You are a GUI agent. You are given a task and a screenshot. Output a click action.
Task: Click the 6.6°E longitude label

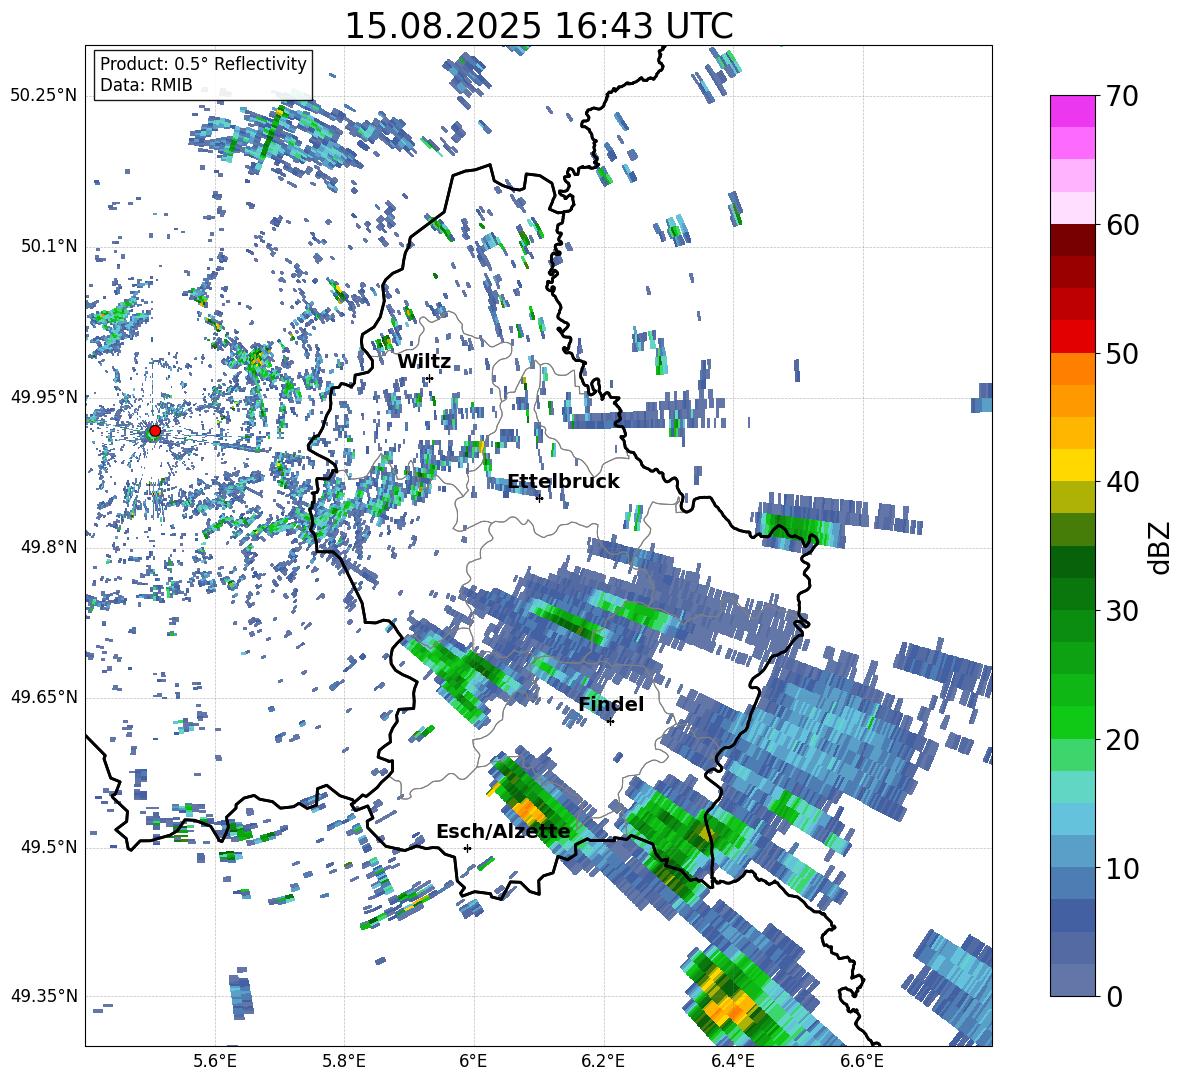pyautogui.click(x=862, y=1061)
